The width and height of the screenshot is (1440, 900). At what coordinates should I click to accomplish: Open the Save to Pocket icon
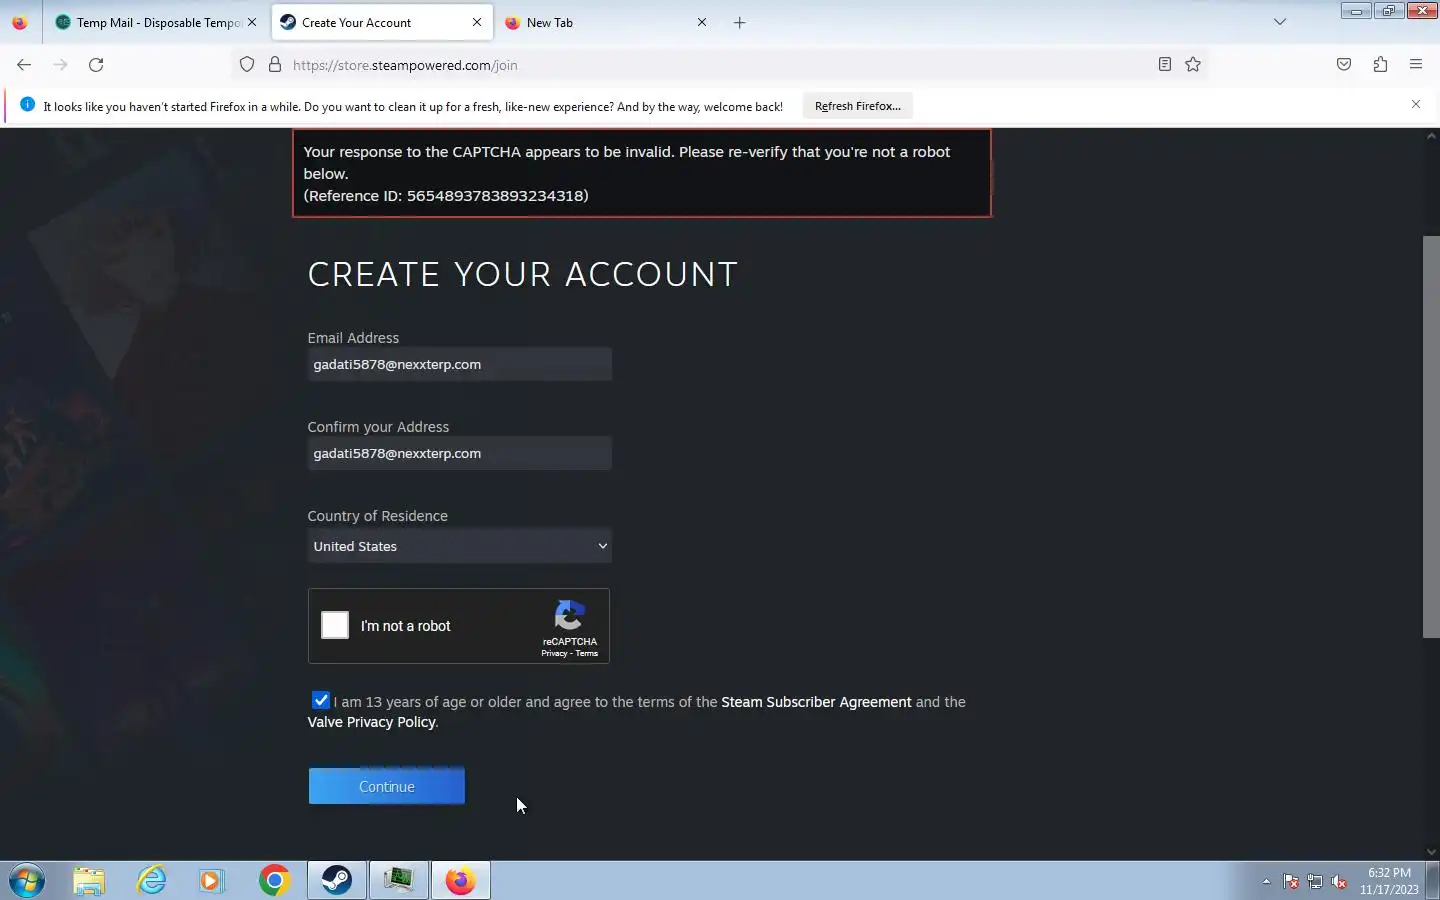click(x=1344, y=65)
